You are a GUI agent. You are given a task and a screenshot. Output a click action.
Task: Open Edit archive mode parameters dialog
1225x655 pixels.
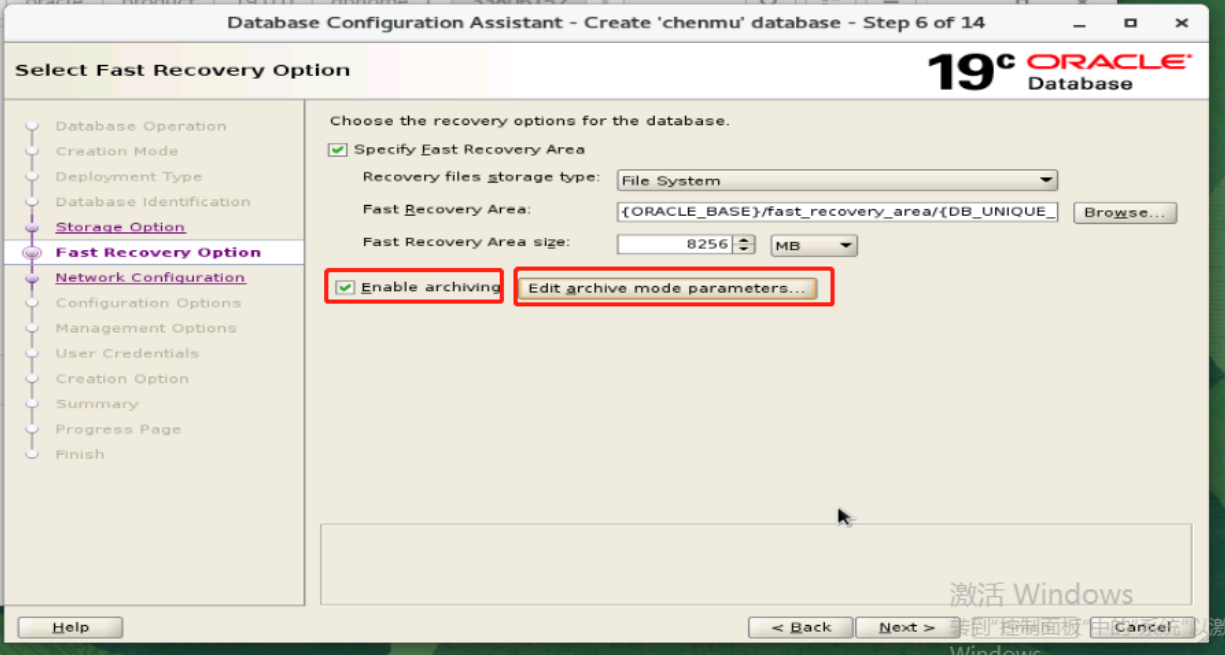667,289
